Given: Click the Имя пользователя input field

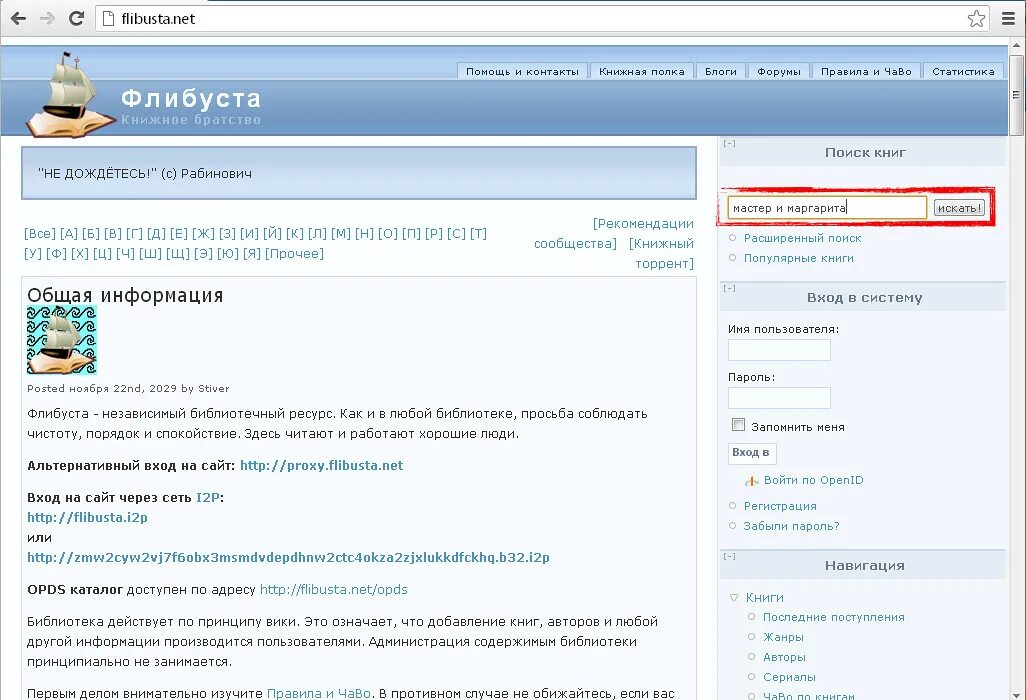Looking at the screenshot, I should tap(779, 350).
